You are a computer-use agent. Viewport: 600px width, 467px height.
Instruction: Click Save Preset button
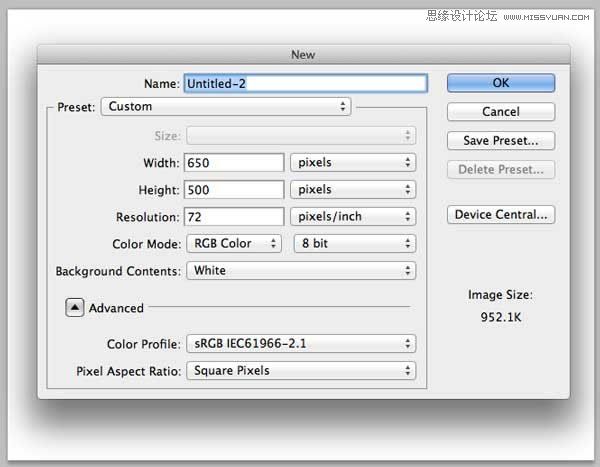pyautogui.click(x=500, y=141)
